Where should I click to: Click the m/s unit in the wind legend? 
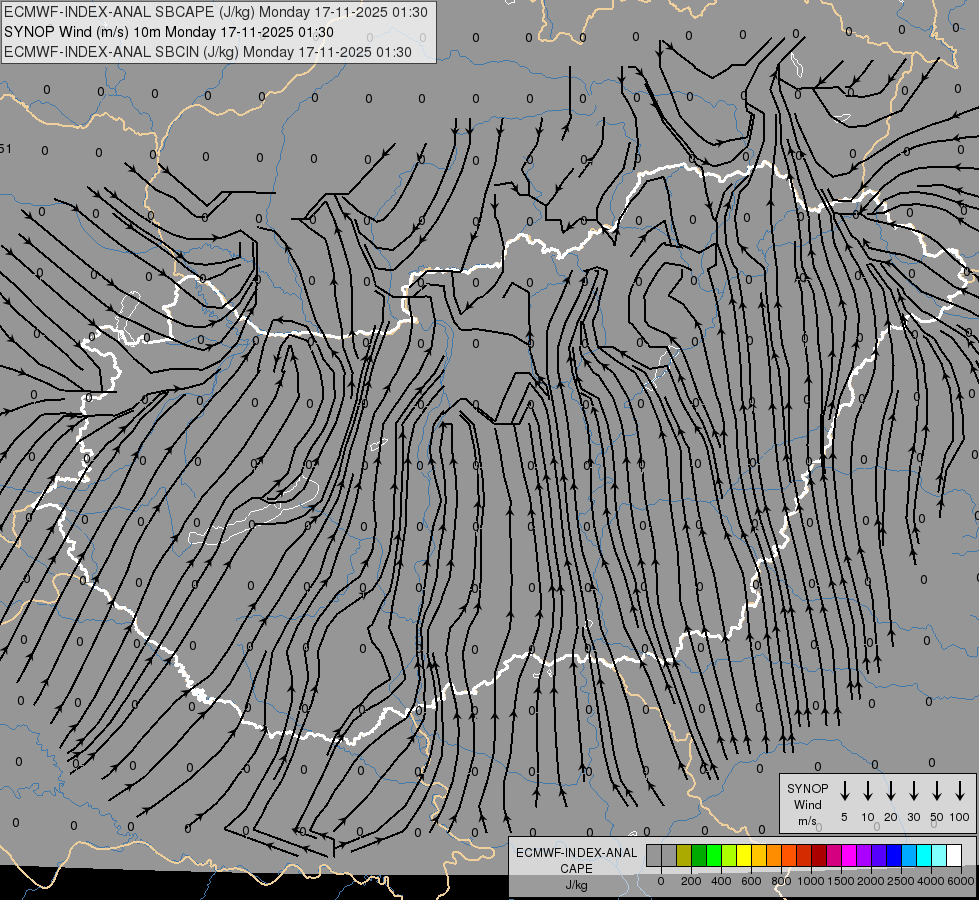coord(807,821)
